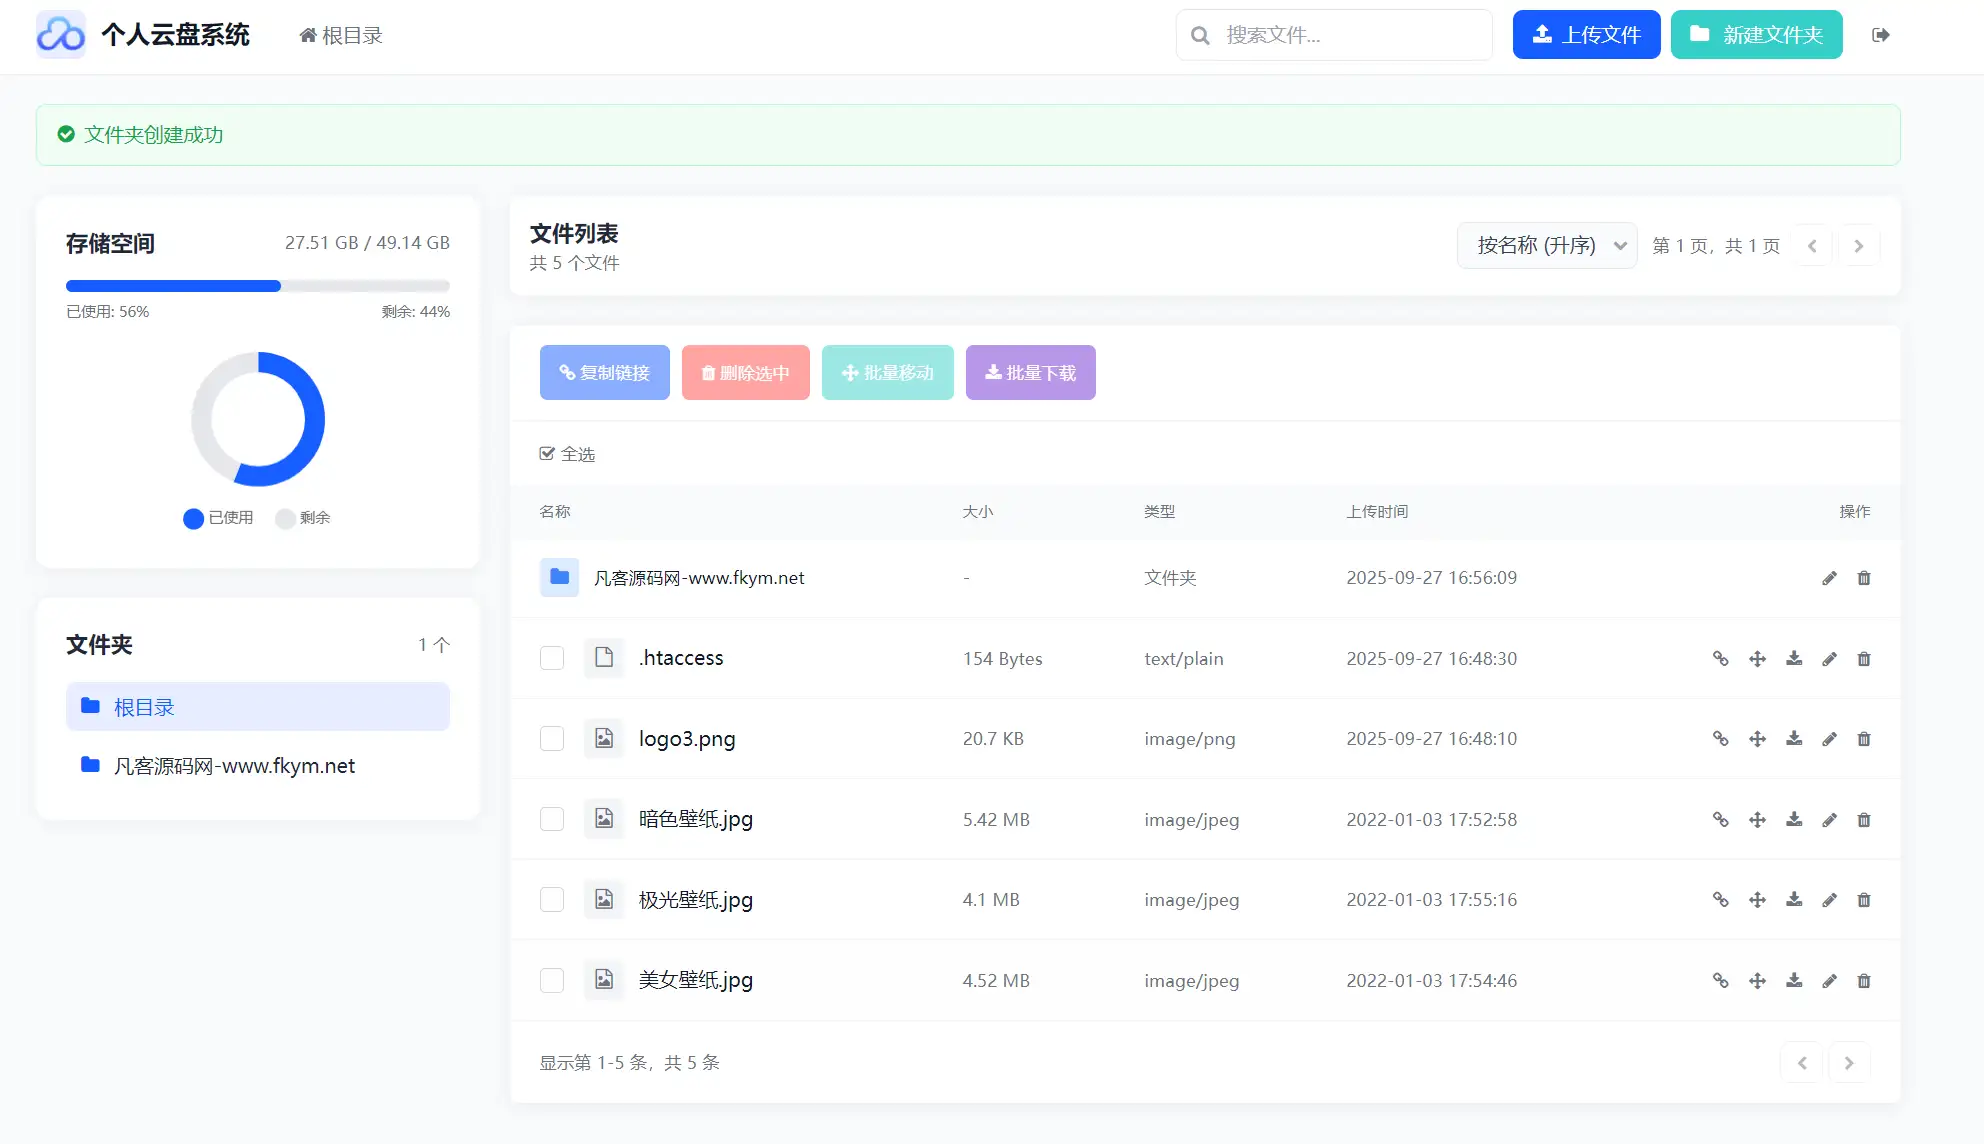Click the 上传文件 upload button
This screenshot has width=1984, height=1144.
pos(1586,35)
